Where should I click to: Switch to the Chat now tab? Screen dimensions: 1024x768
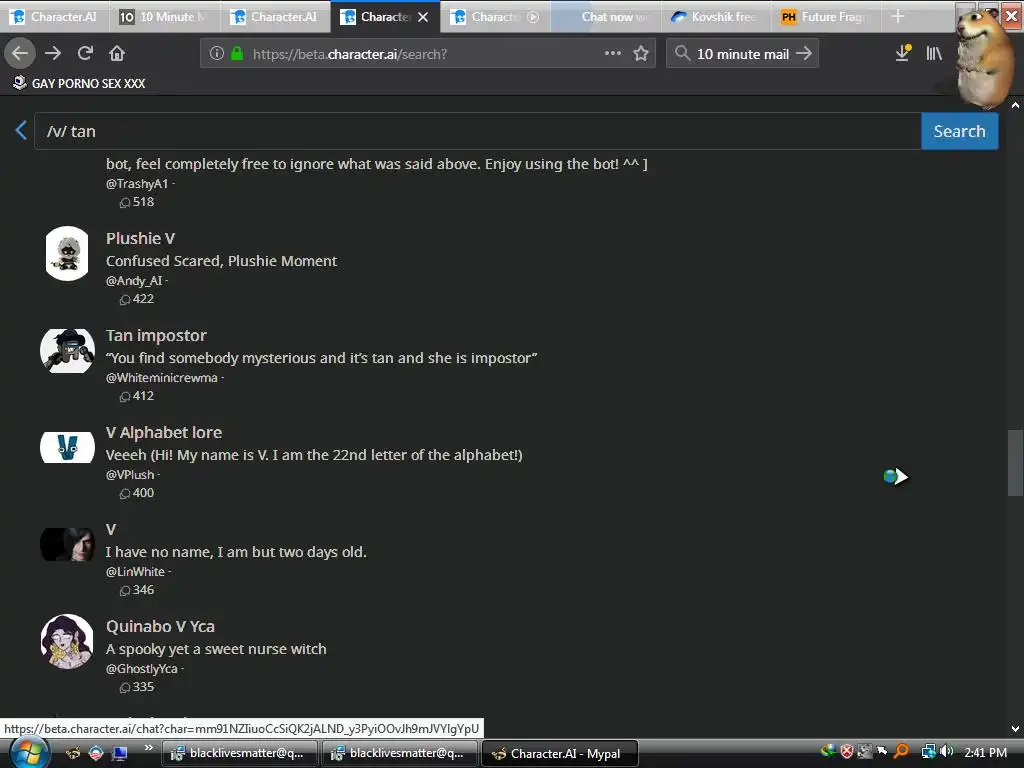coord(606,17)
